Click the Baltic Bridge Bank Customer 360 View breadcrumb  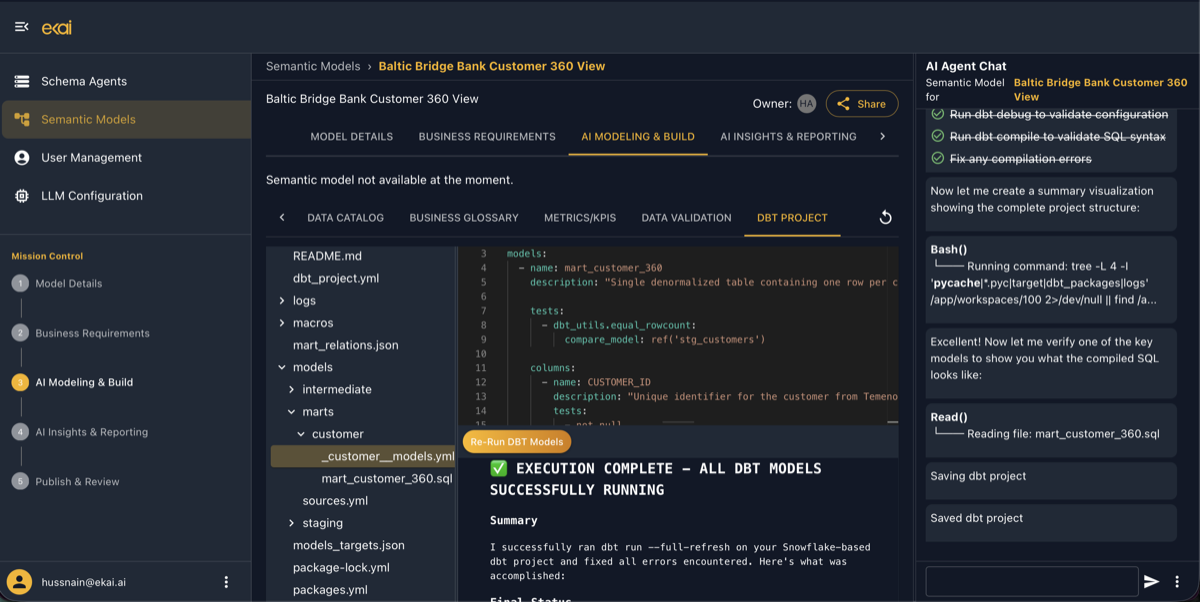[x=492, y=66]
